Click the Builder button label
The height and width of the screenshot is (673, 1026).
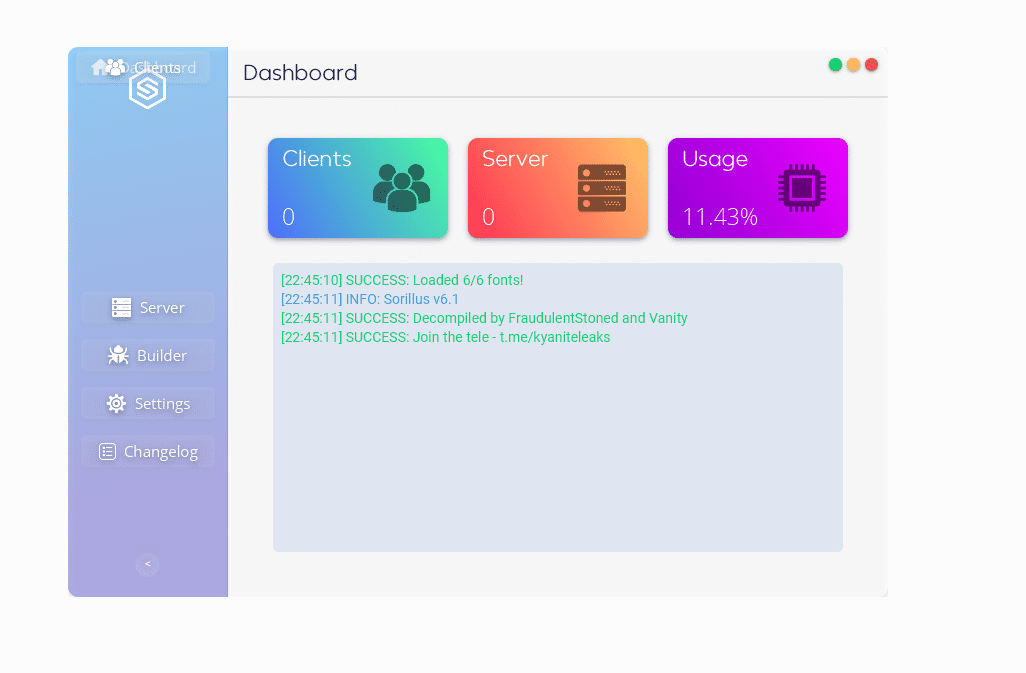[163, 355]
